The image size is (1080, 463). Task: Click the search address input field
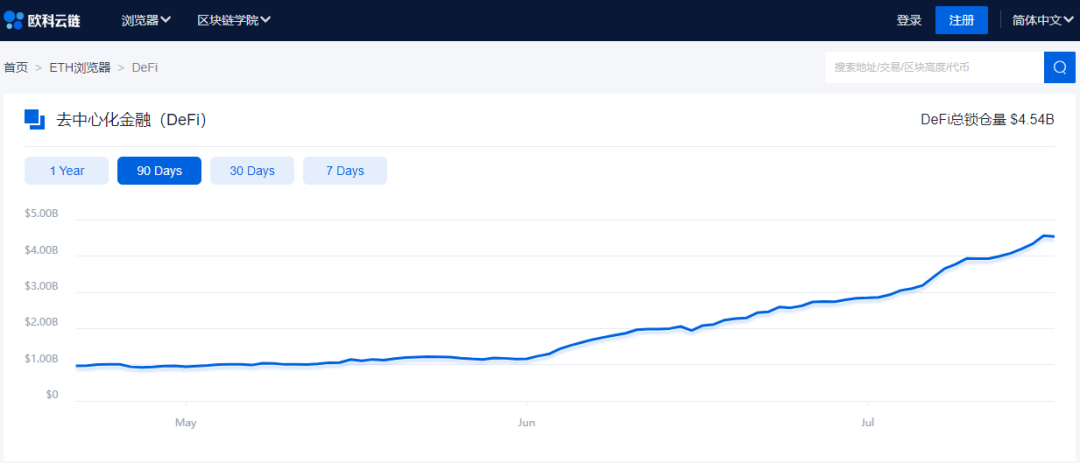935,68
